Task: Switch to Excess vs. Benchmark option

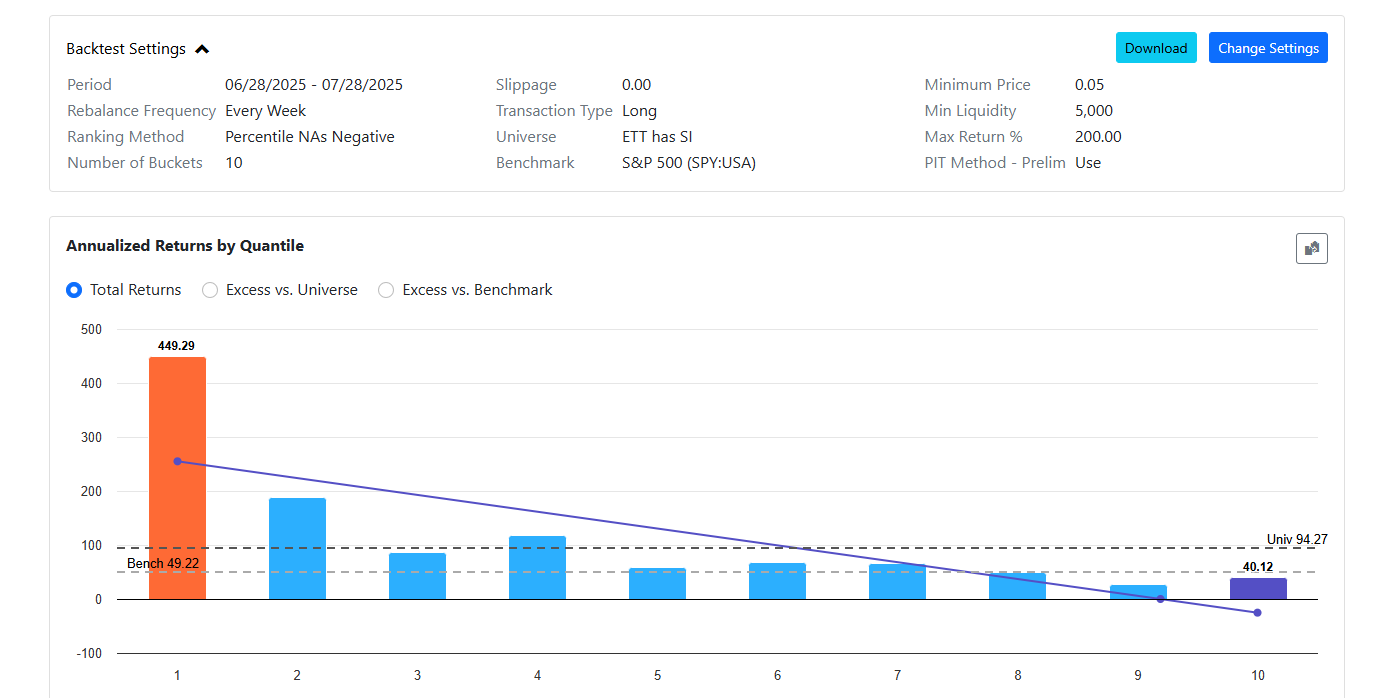Action: [x=386, y=290]
